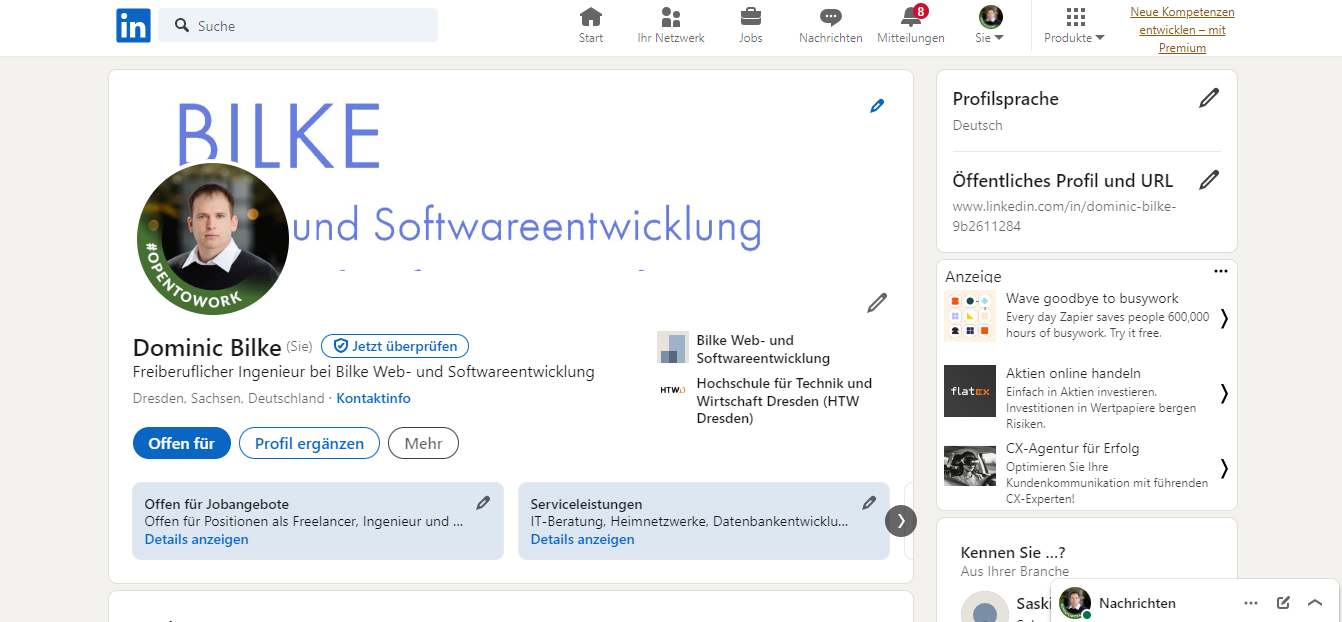Expand Zapier ad chevron
Image resolution: width=1342 pixels, height=622 pixels.
[x=1224, y=318]
